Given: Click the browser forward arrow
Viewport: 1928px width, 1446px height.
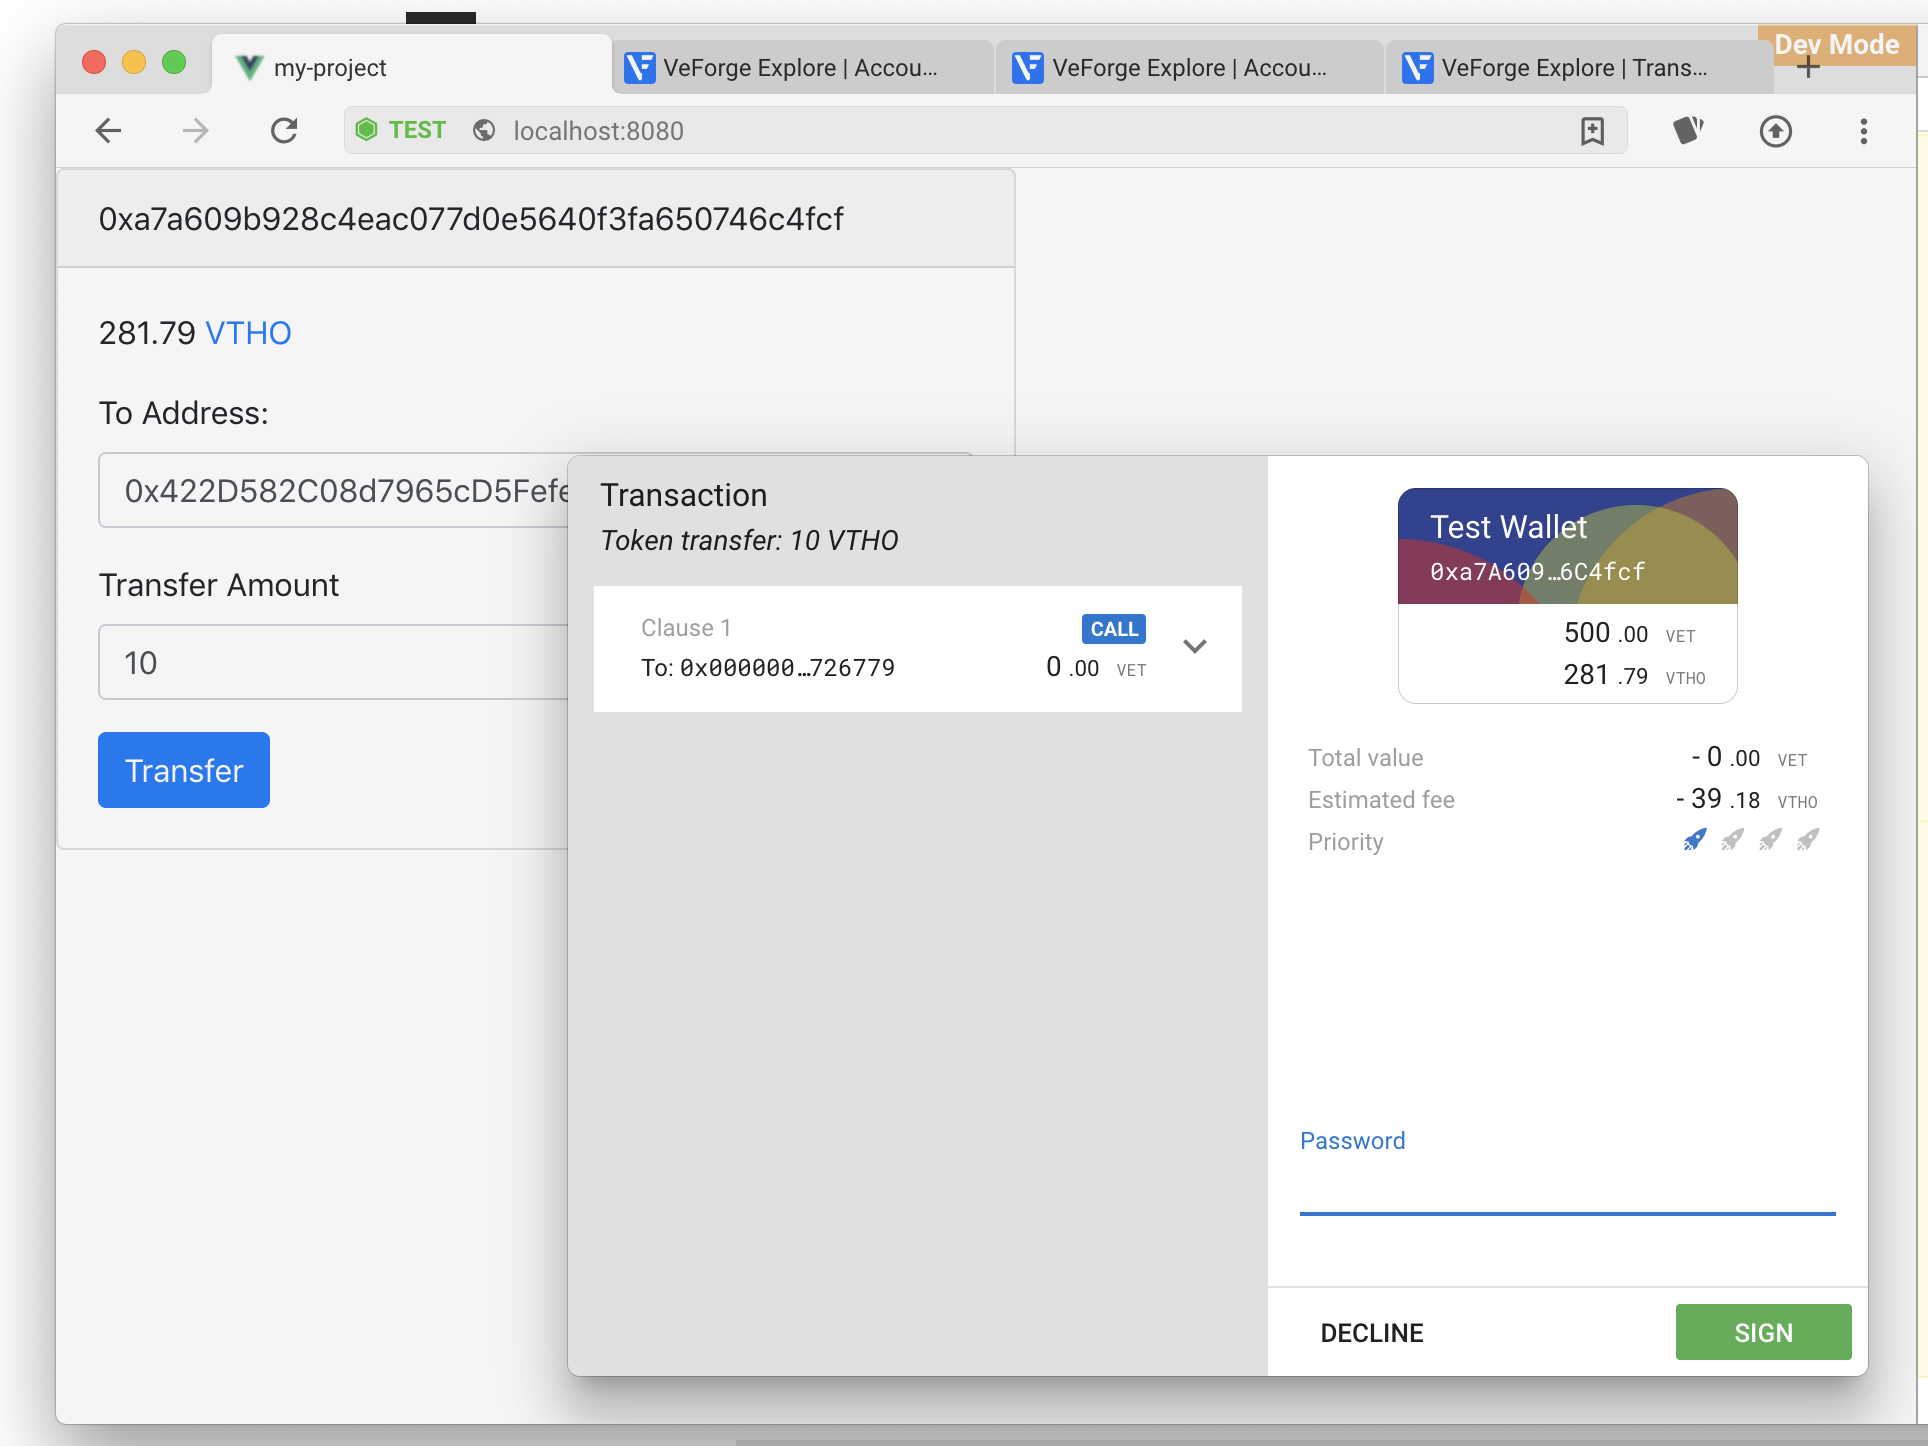Looking at the screenshot, I should (196, 131).
